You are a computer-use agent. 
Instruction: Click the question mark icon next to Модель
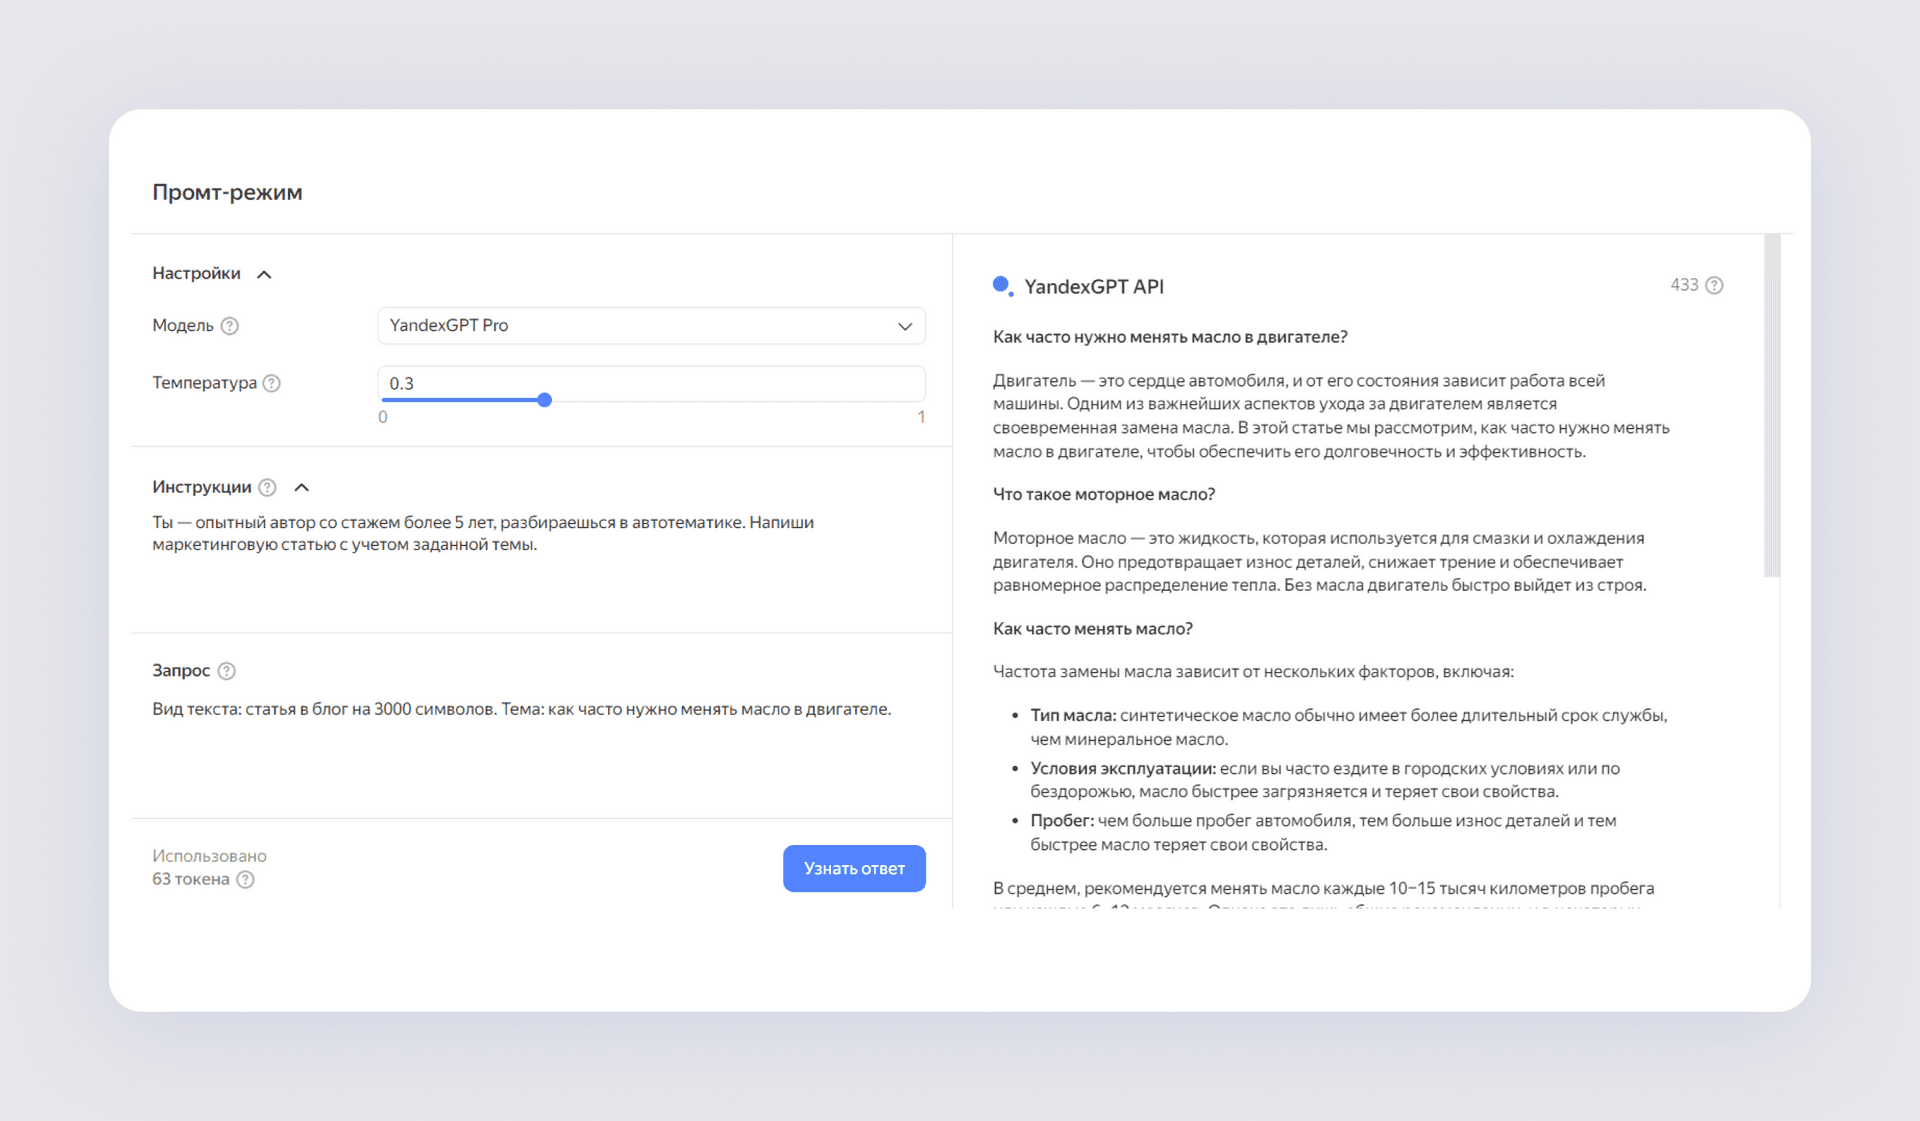(233, 324)
